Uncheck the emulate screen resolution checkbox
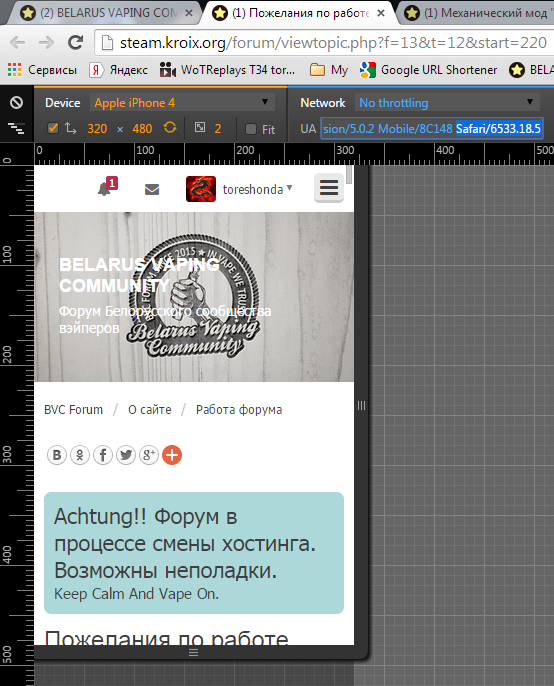This screenshot has height=686, width=554. pos(53,128)
